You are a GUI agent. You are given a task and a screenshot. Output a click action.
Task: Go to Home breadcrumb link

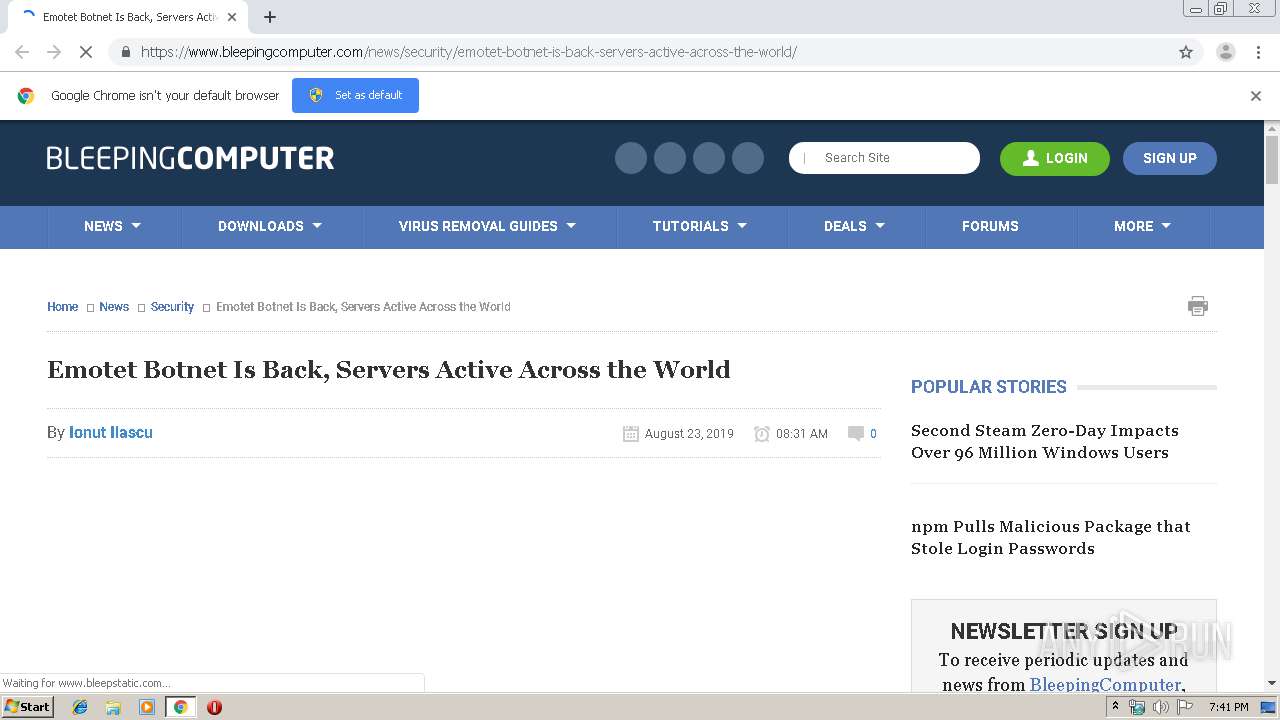[62, 307]
